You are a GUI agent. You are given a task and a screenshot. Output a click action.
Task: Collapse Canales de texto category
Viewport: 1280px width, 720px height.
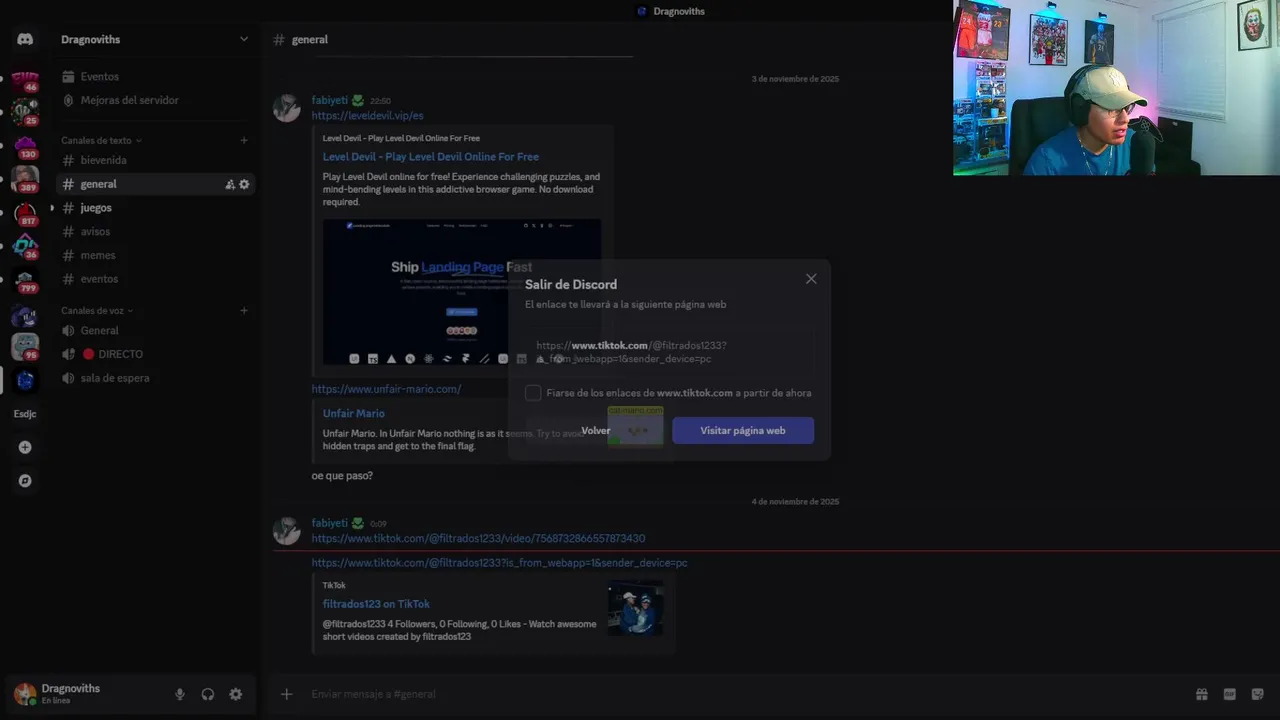click(x=101, y=141)
